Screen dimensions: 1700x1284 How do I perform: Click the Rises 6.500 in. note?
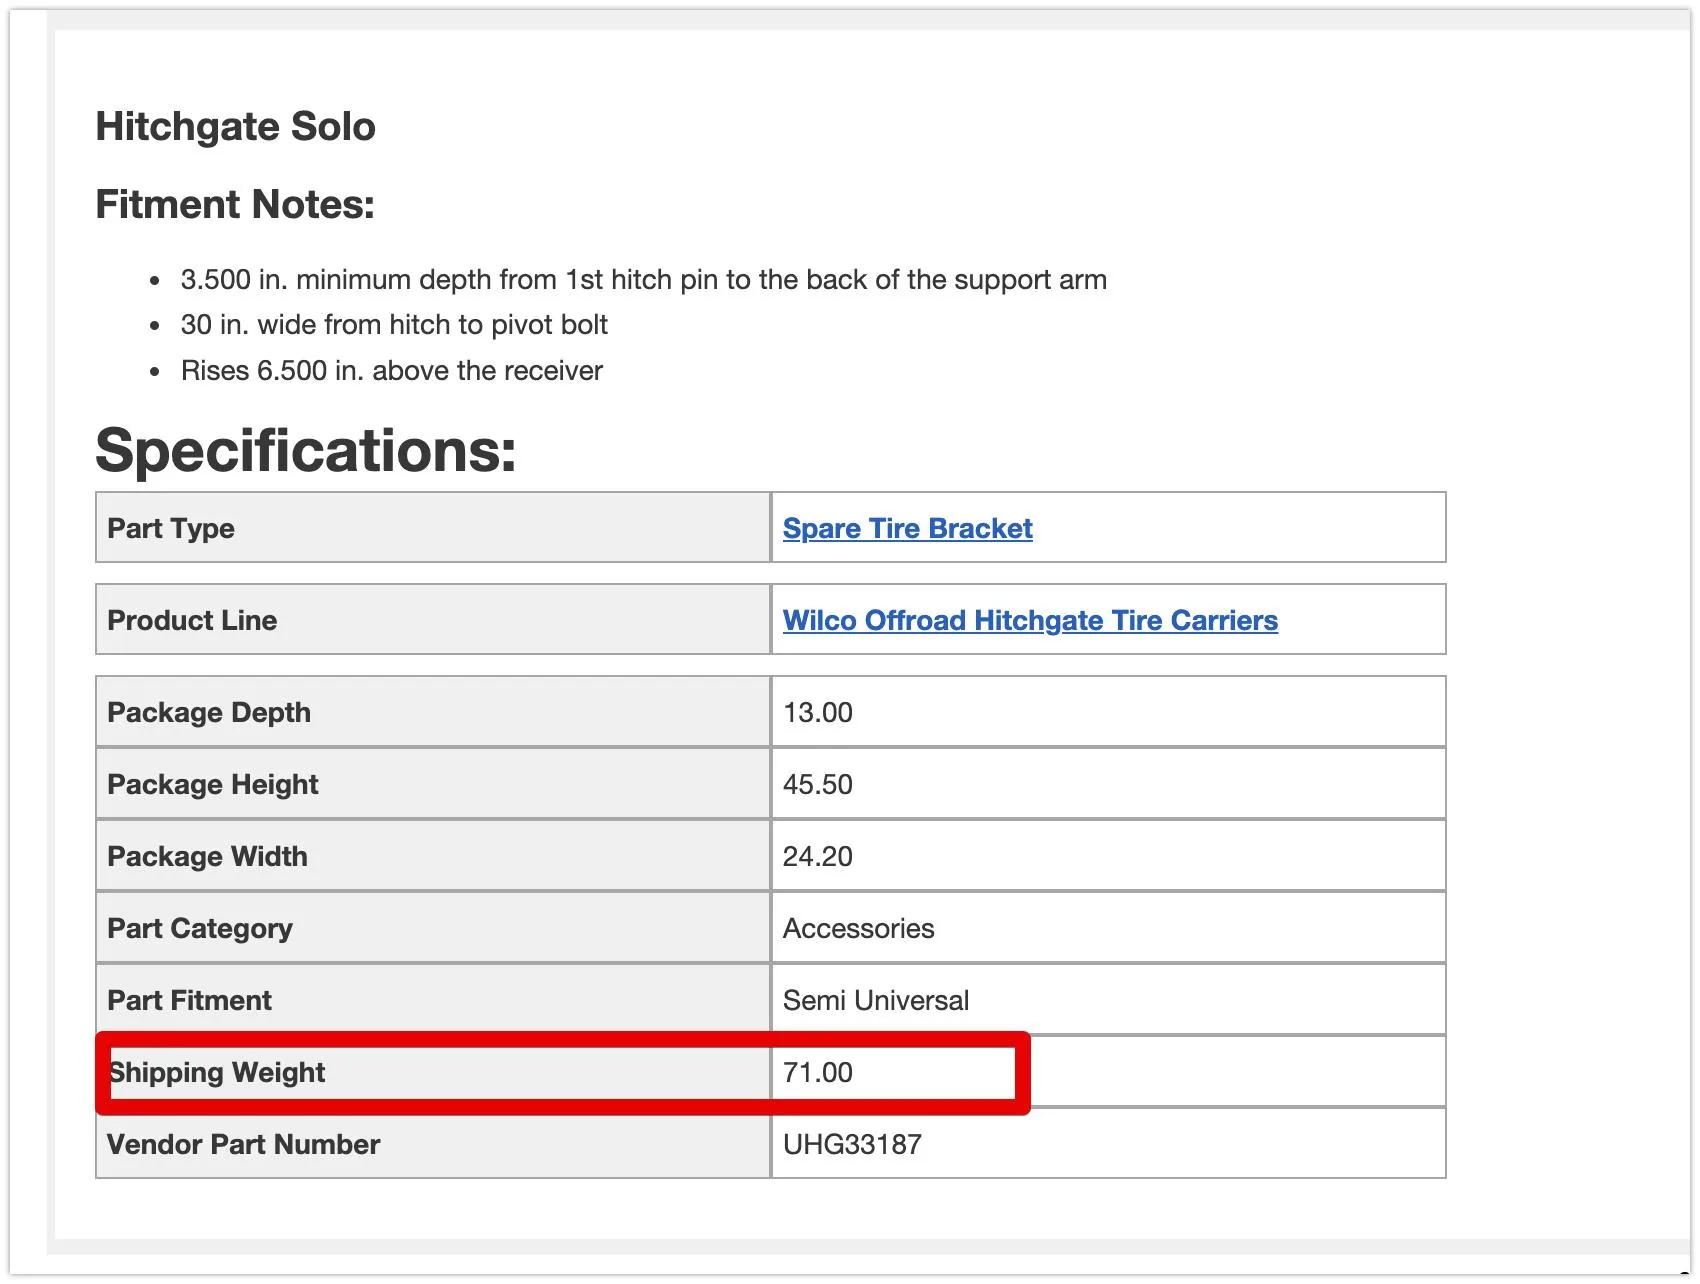pyautogui.click(x=392, y=371)
